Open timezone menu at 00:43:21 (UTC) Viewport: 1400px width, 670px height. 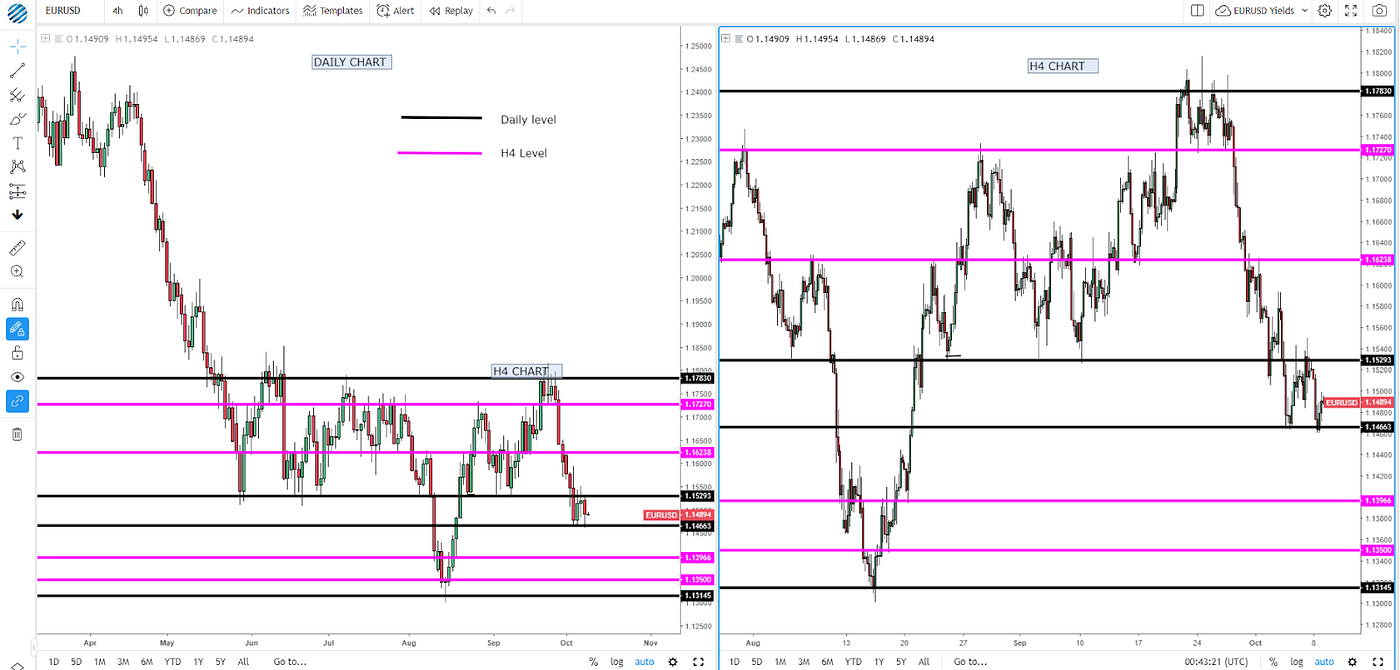(x=1214, y=661)
